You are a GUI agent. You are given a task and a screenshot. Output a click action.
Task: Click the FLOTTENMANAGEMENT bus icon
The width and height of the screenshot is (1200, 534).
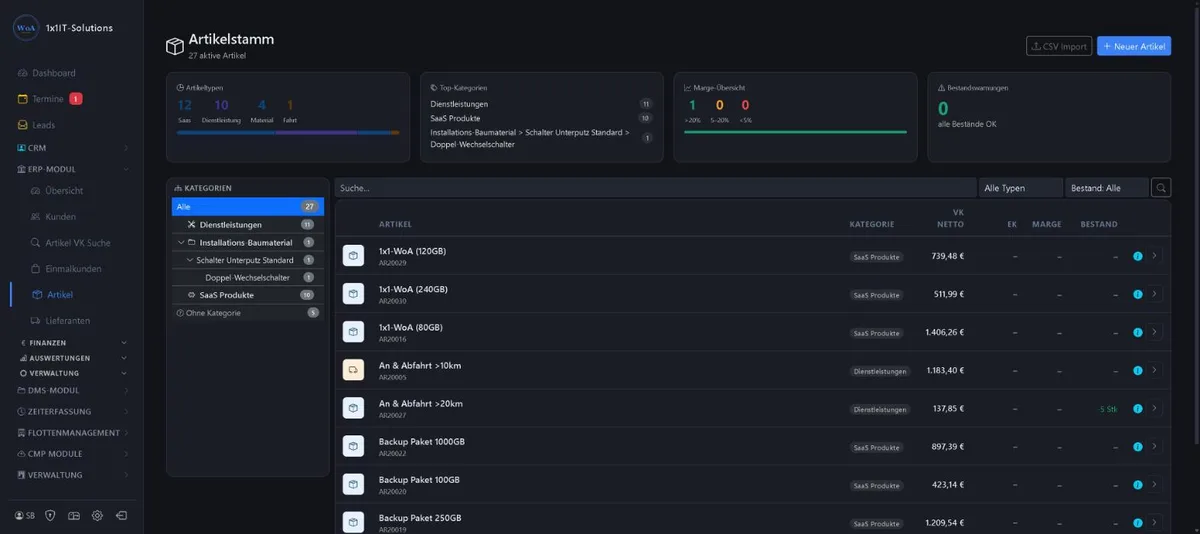pos(20,433)
